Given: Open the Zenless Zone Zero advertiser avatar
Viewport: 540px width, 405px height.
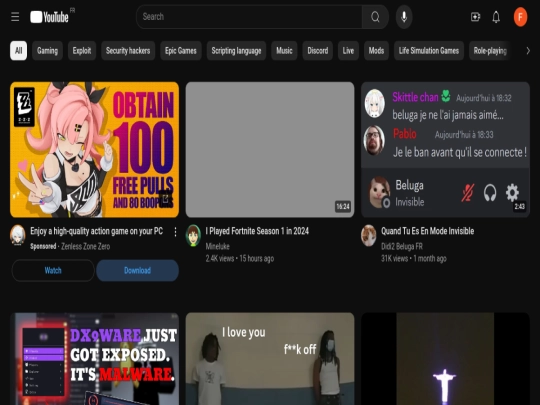Looking at the screenshot, I should click(x=18, y=235).
